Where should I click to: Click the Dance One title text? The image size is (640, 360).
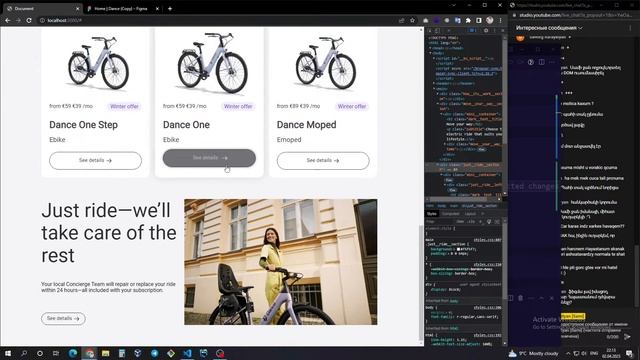coord(186,125)
